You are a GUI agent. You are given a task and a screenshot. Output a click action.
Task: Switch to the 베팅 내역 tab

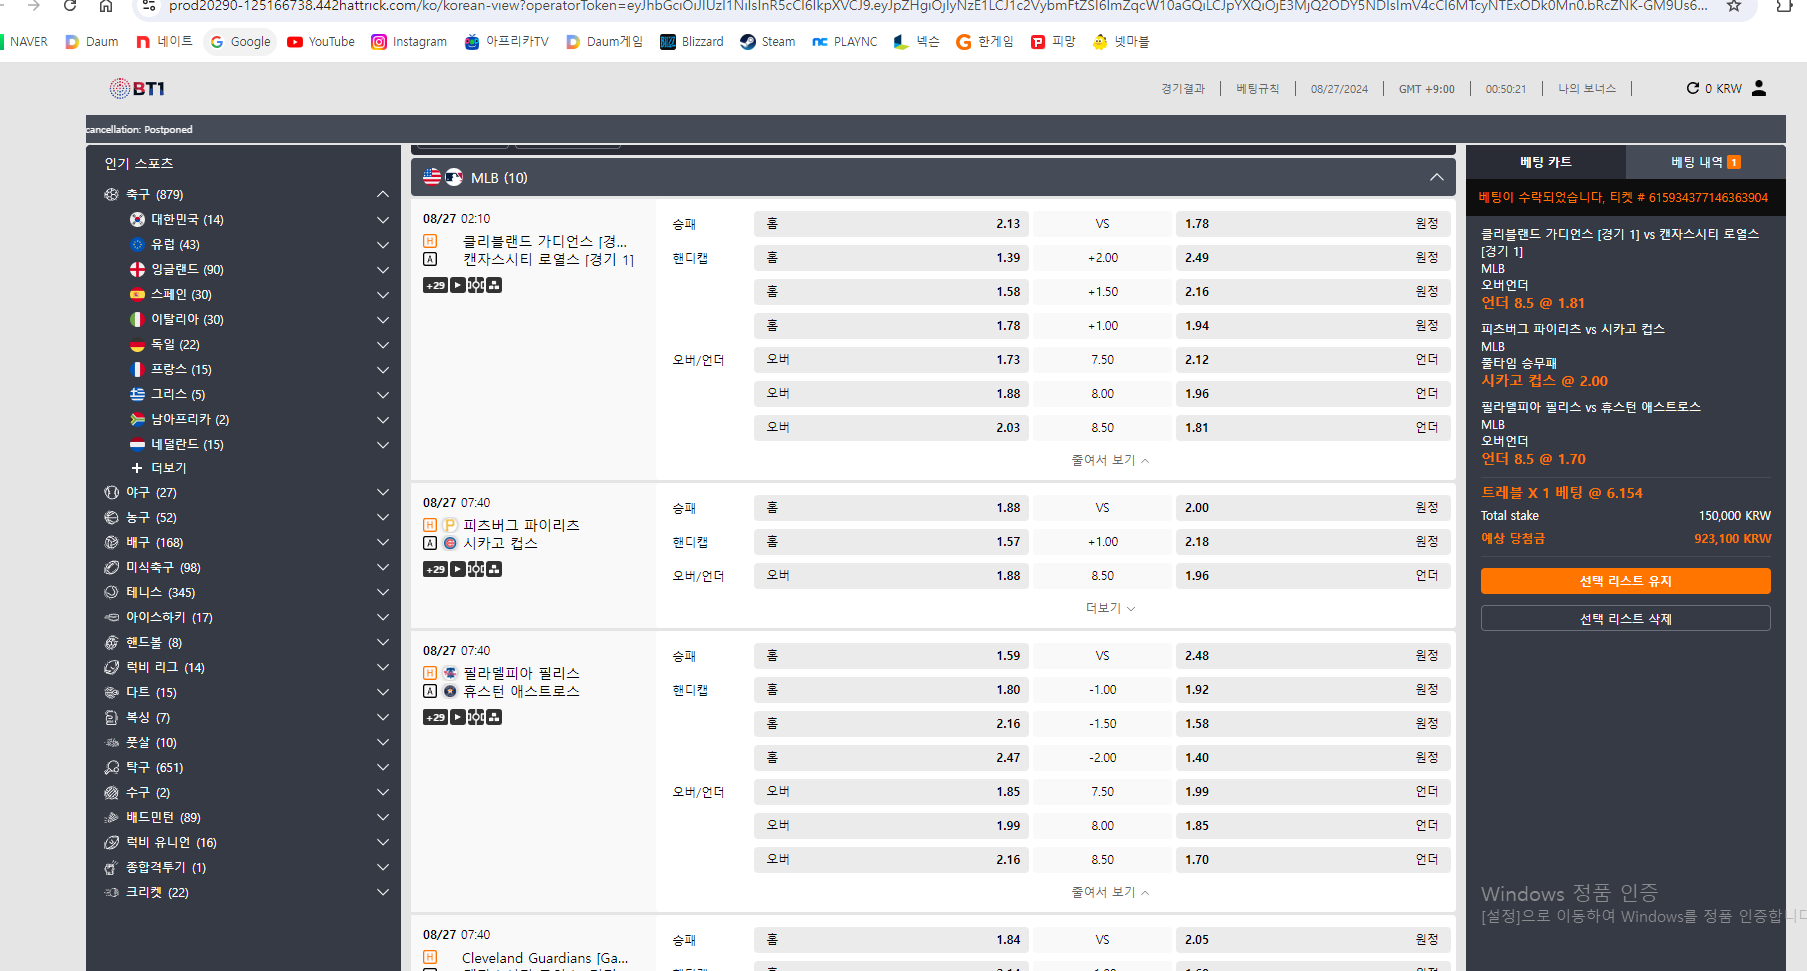tap(1706, 162)
